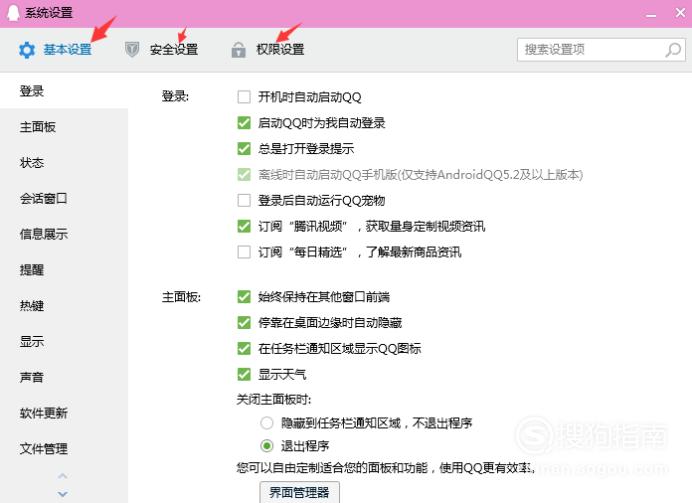Image resolution: width=692 pixels, height=503 pixels.
Task: Uncheck 停靠在桌面边缘时自动隐藏
Action: (x=244, y=323)
